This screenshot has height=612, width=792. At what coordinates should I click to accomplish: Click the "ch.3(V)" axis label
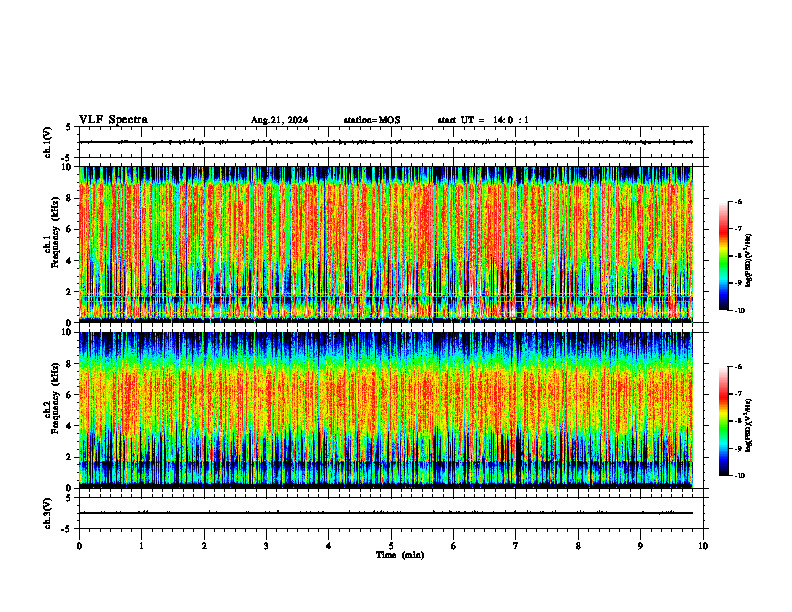[48, 513]
